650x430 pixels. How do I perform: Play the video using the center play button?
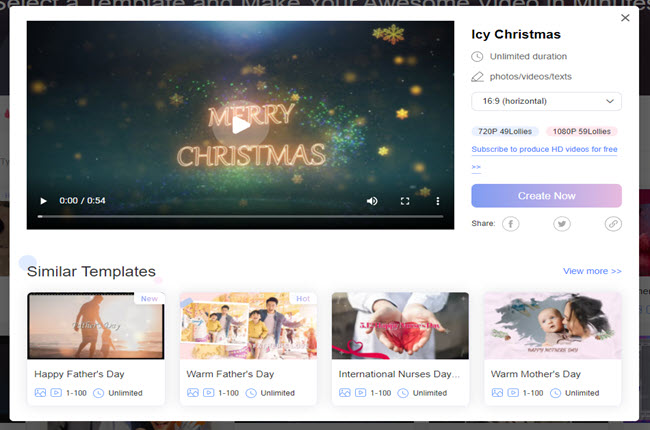click(240, 125)
